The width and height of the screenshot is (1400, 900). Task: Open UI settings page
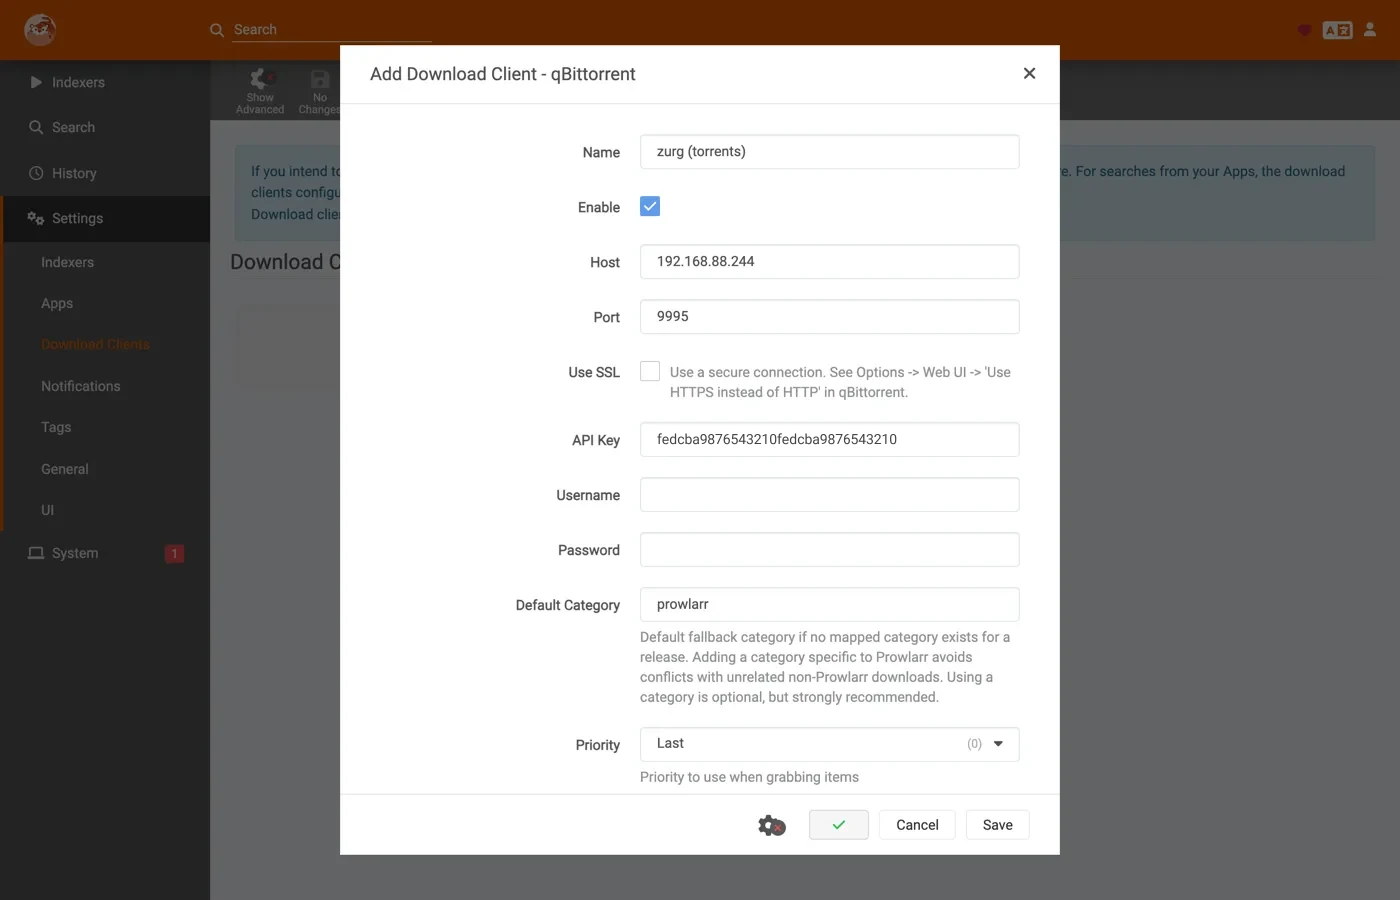click(47, 510)
